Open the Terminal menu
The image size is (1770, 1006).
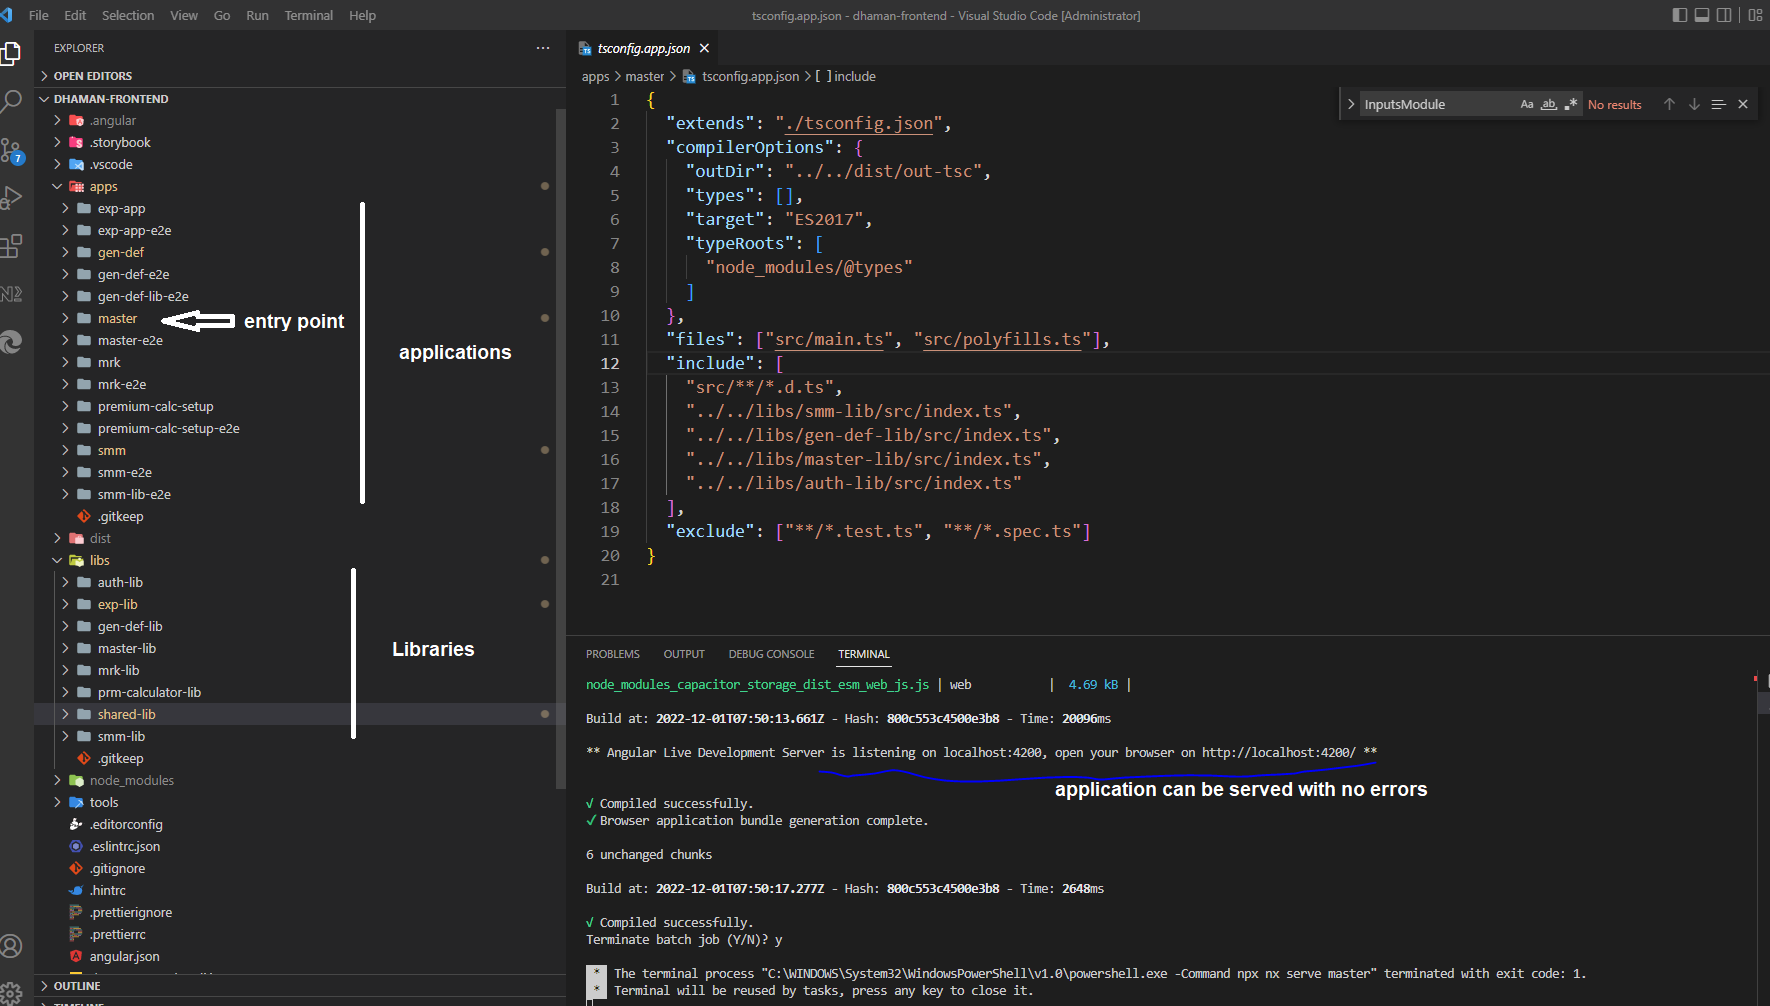click(308, 15)
